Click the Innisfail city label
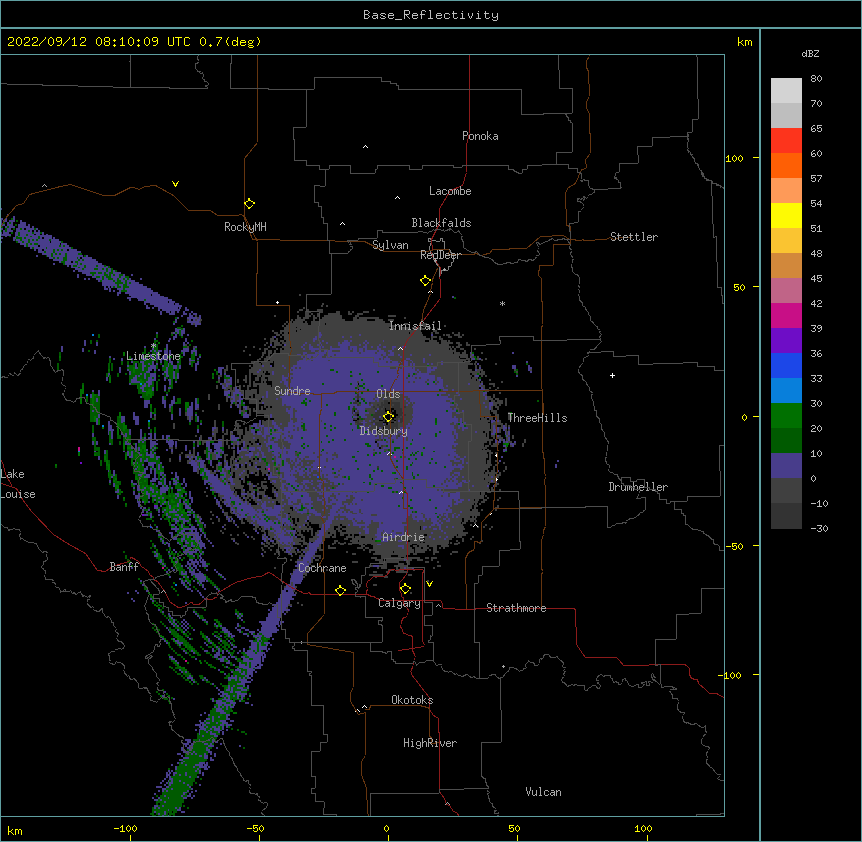 415,326
